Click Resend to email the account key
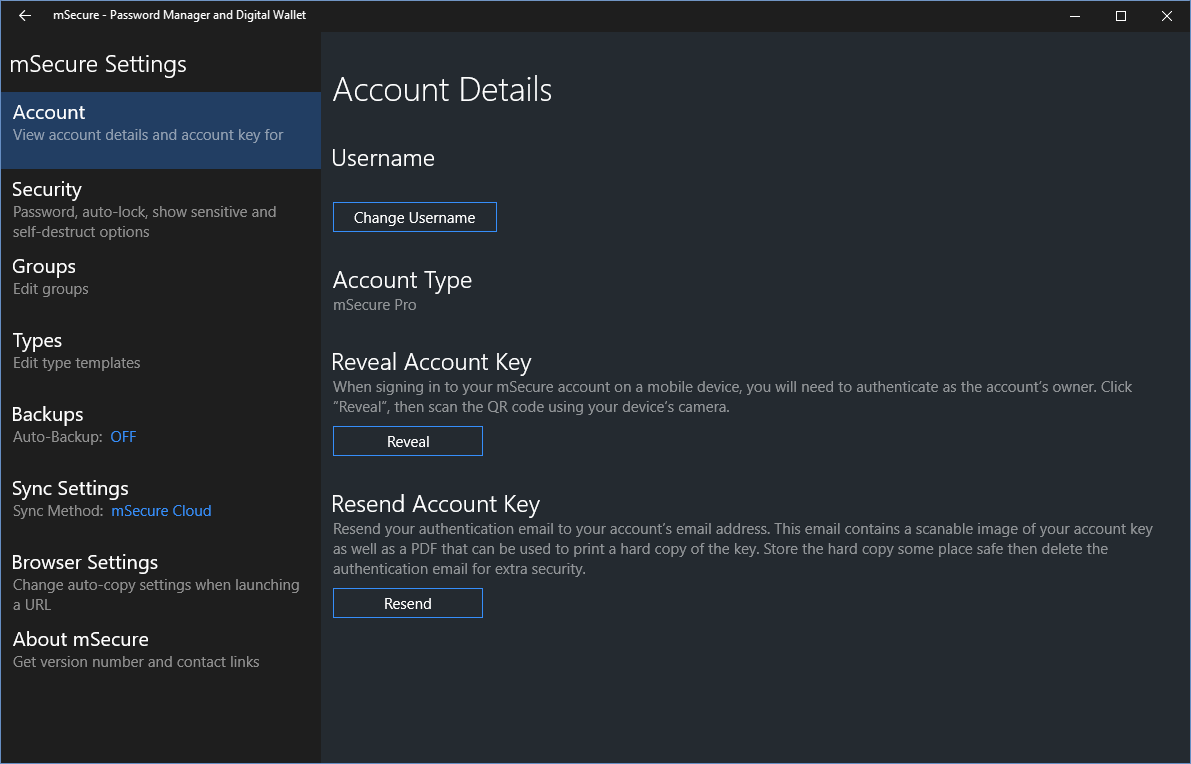 pos(408,603)
